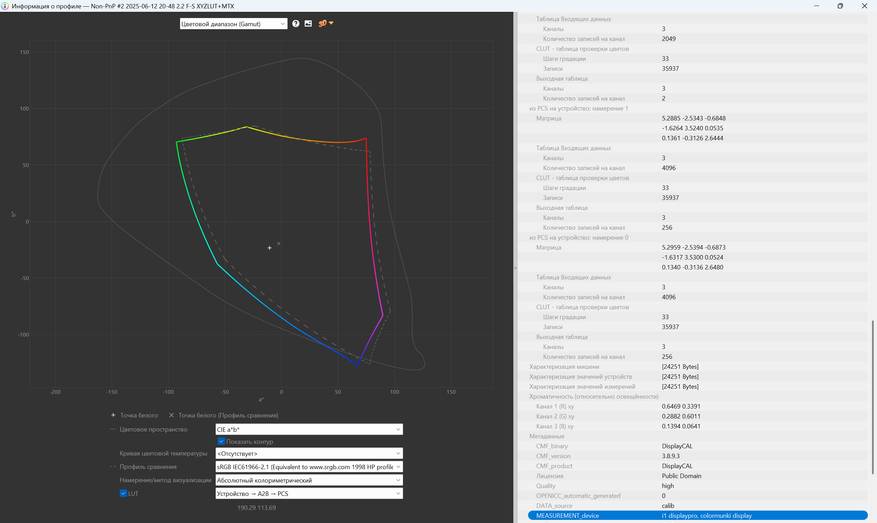Click the white point plus marker in legend

pyautogui.click(x=114, y=414)
